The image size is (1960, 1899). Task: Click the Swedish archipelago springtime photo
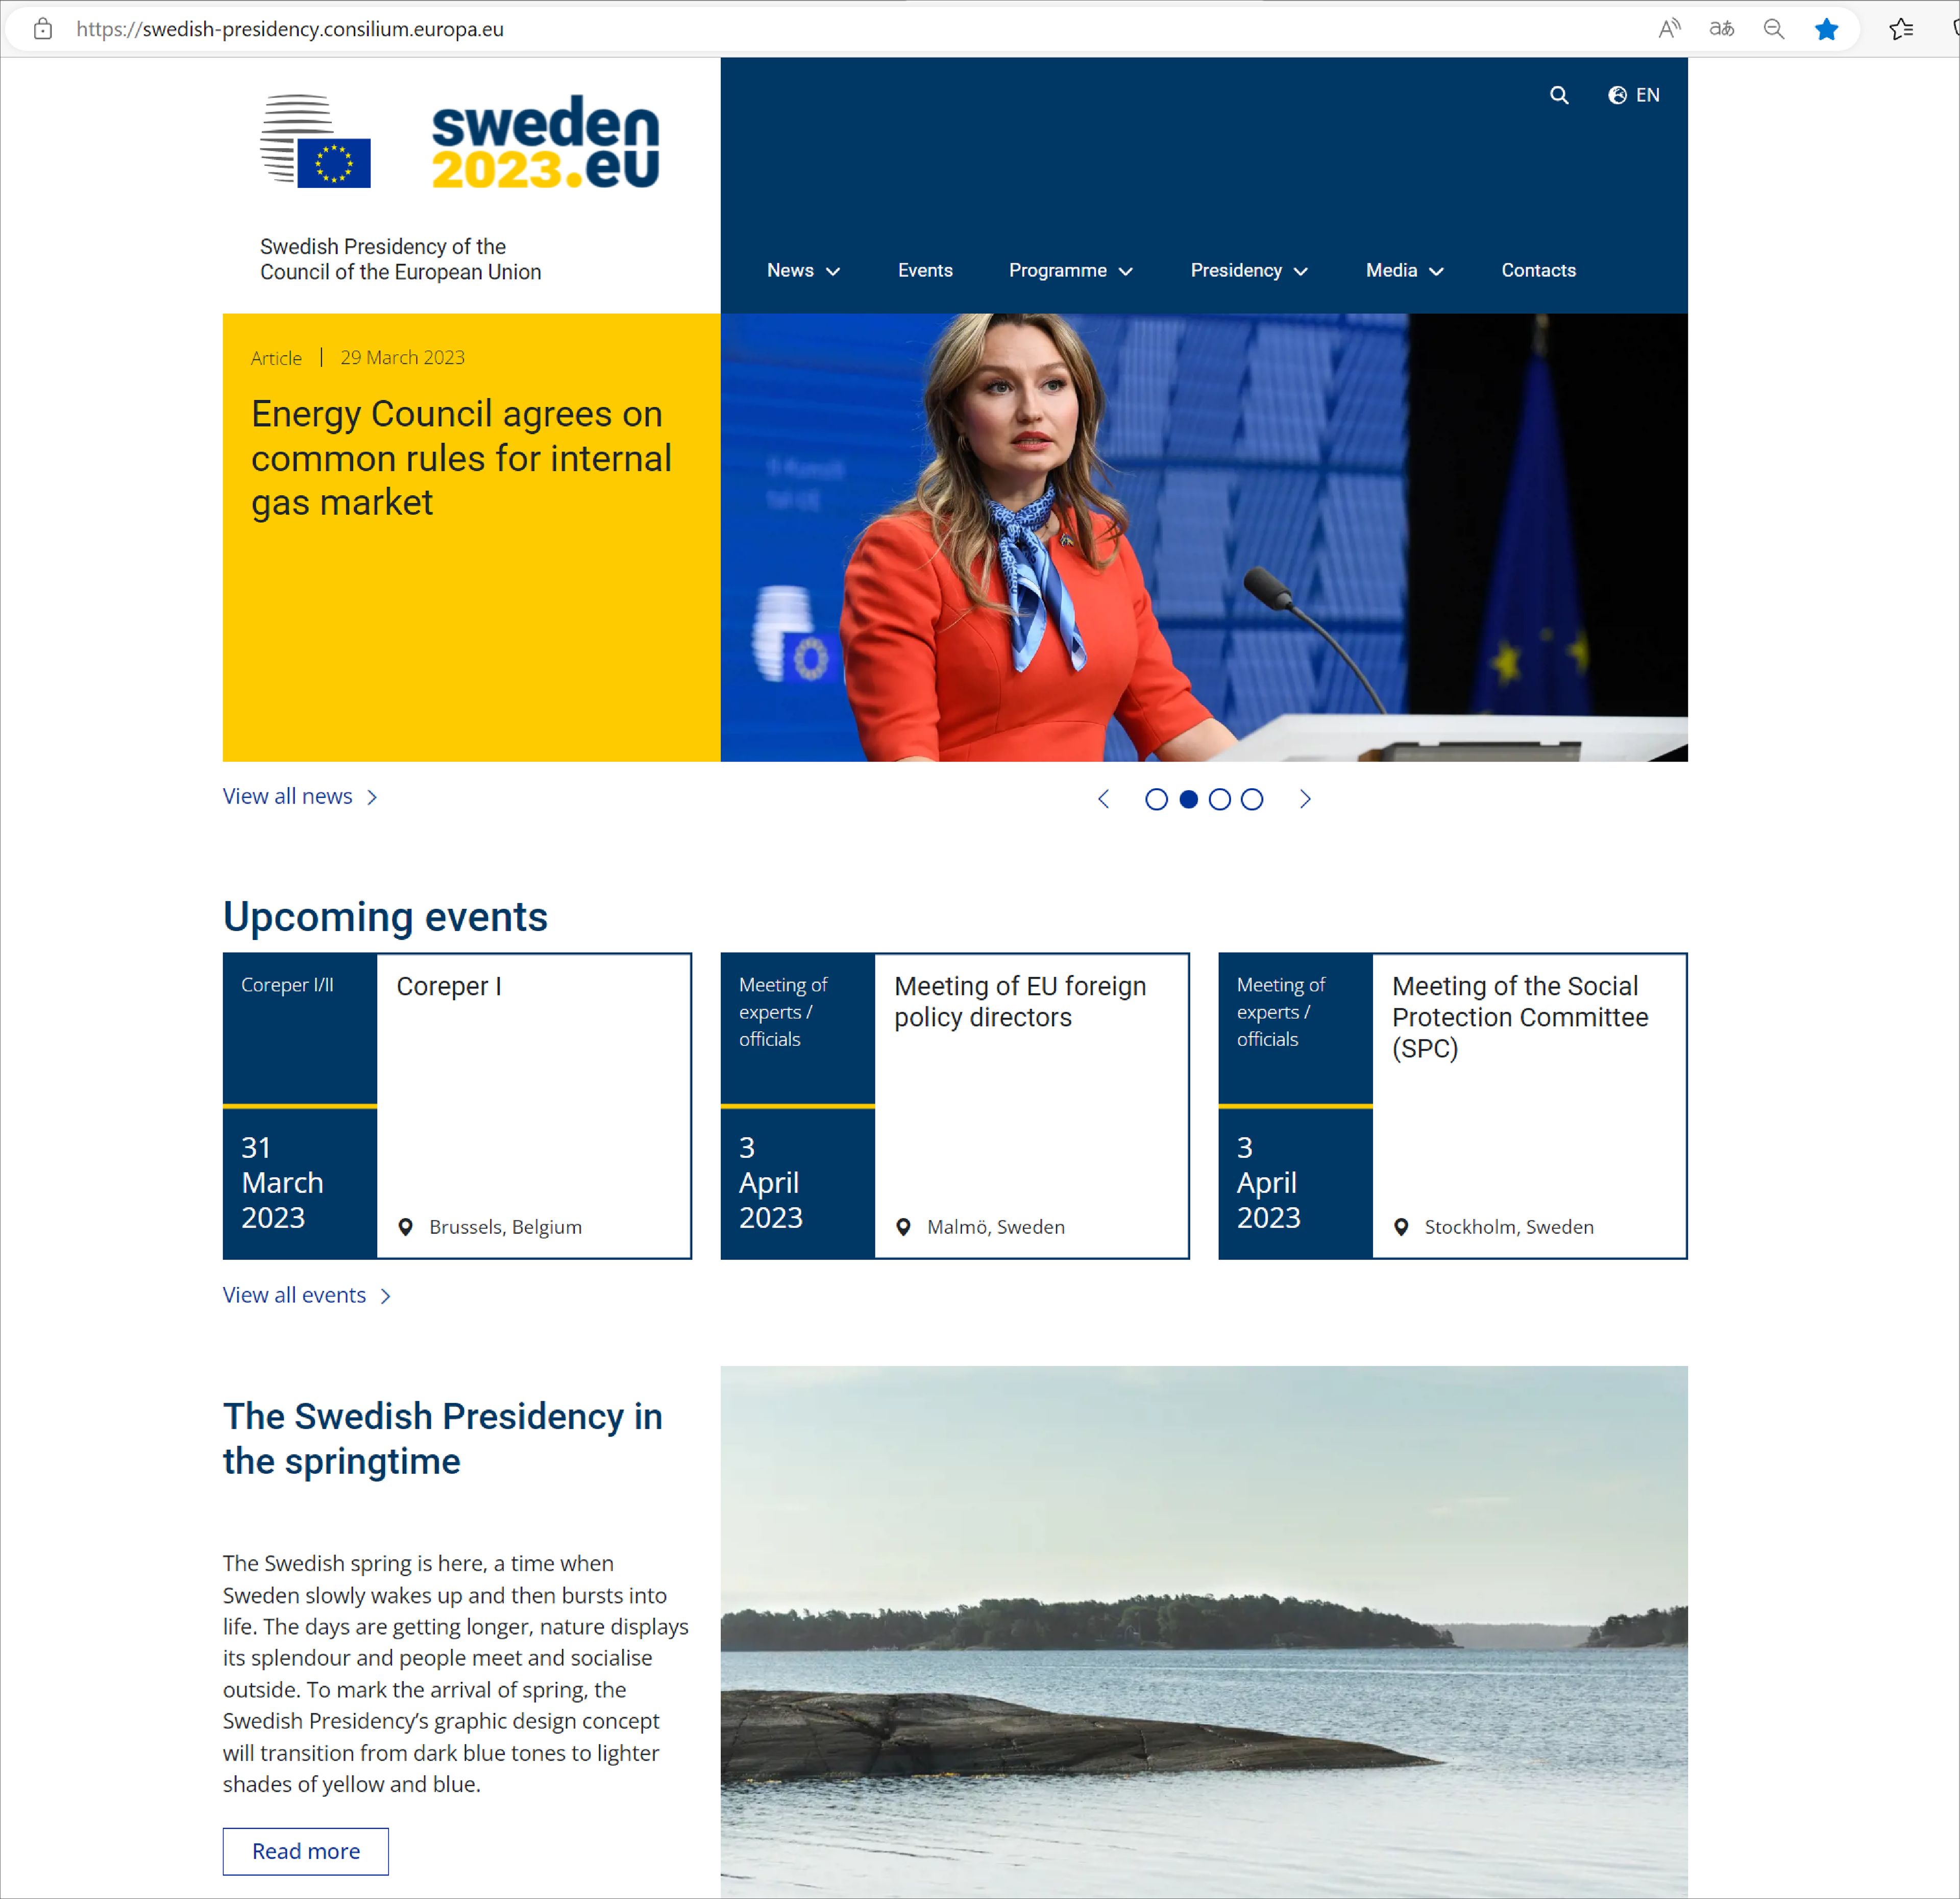[1204, 1632]
